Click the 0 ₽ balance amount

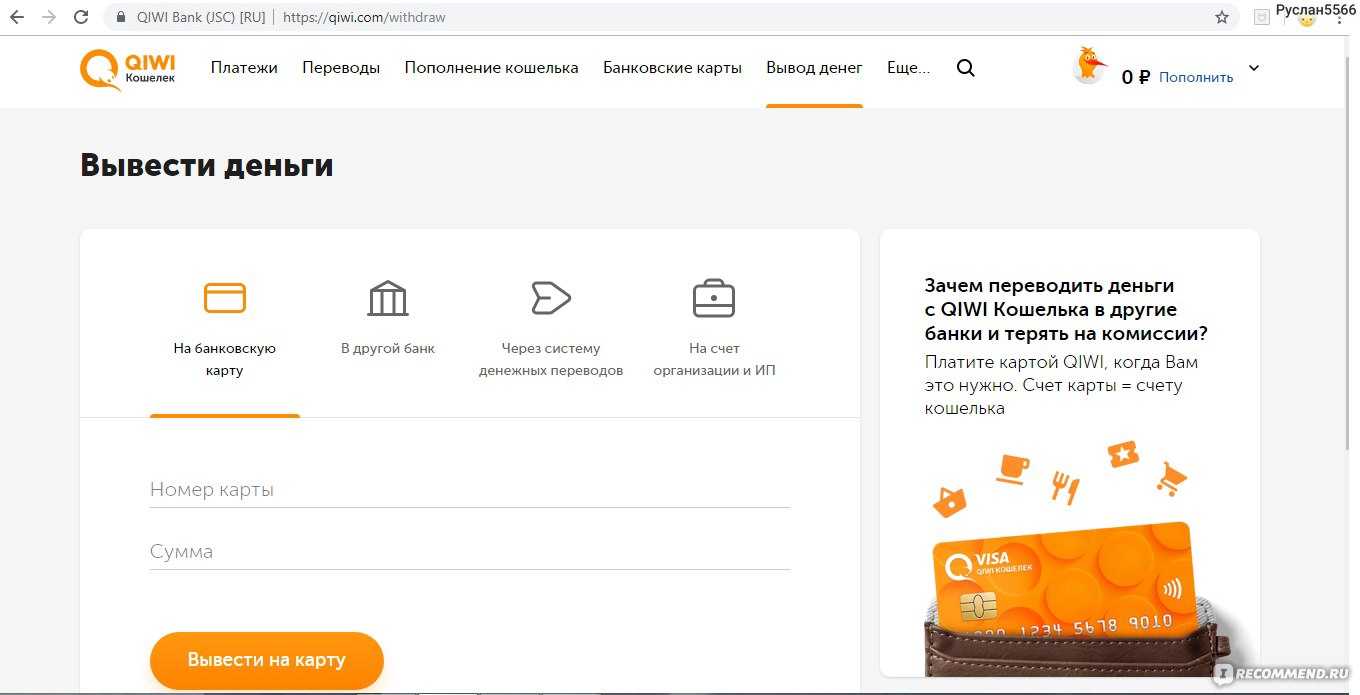point(1136,77)
